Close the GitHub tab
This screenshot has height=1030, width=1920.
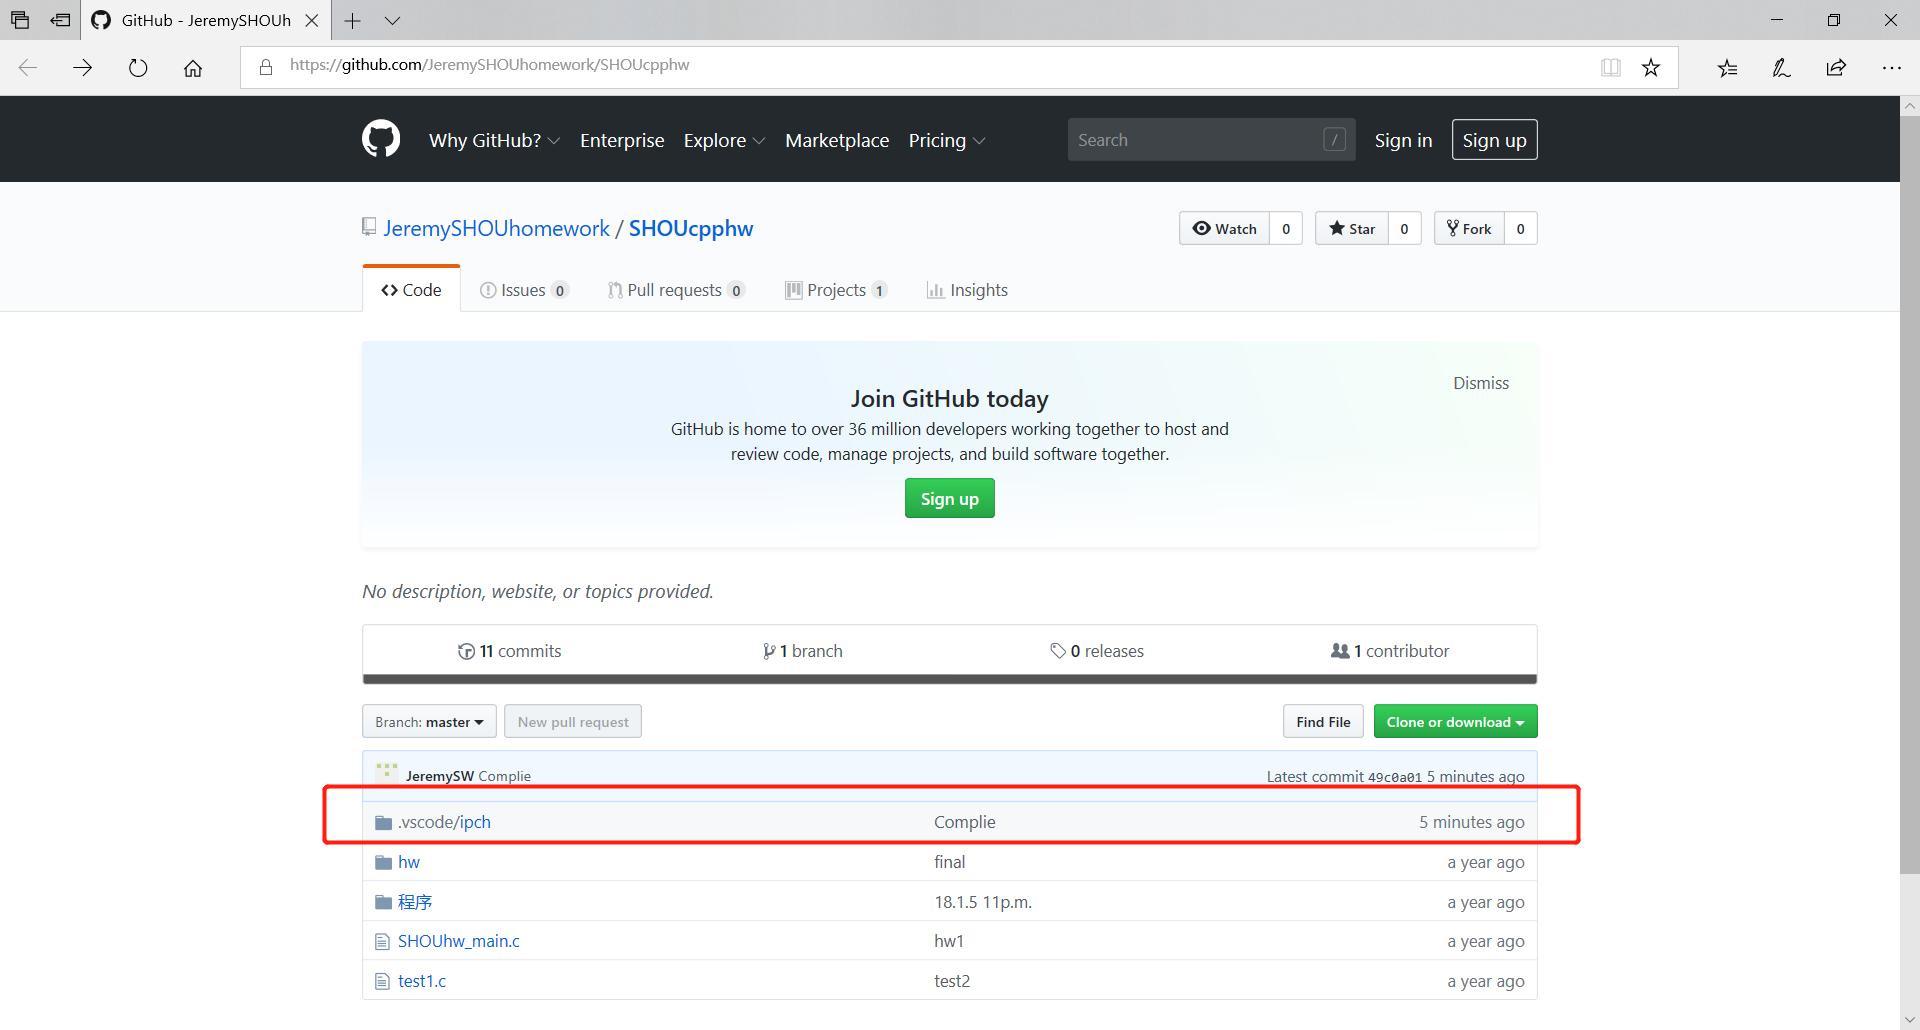coord(312,20)
